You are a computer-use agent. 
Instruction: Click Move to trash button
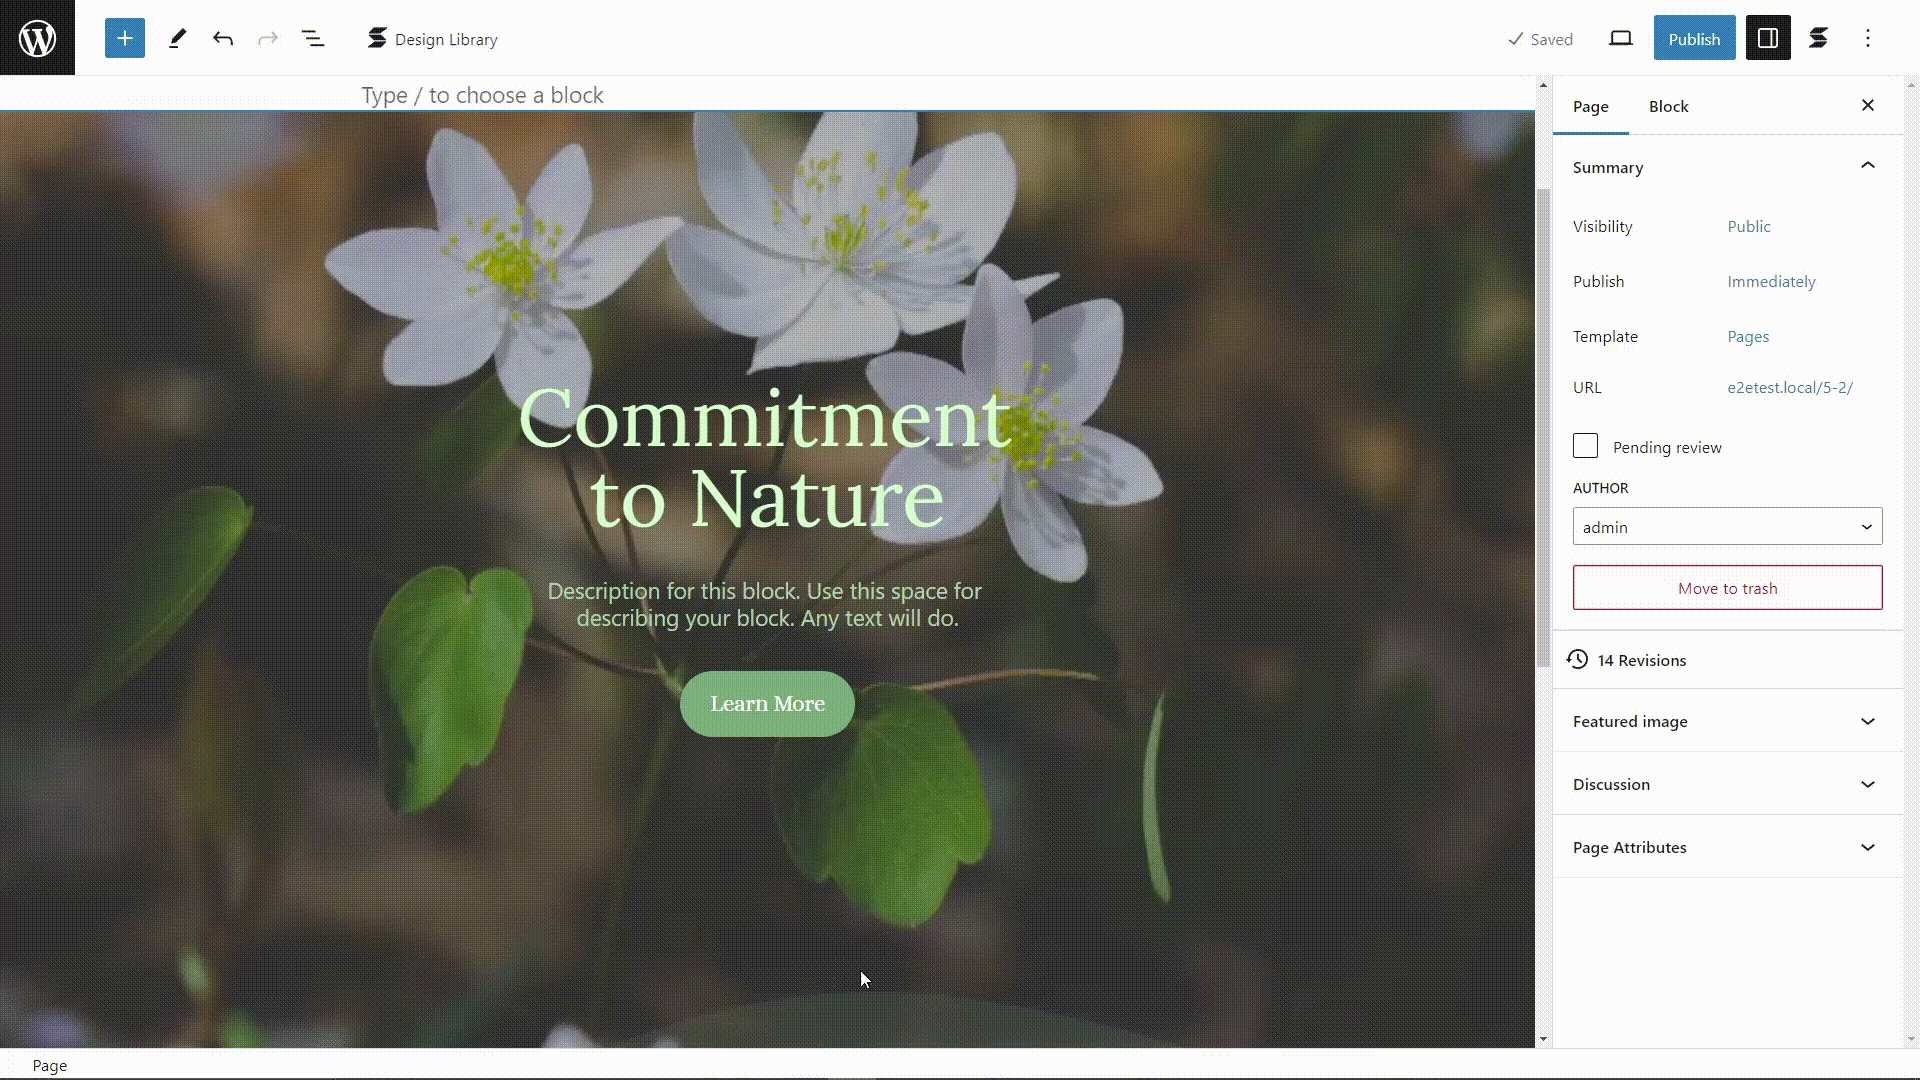pos(1727,587)
